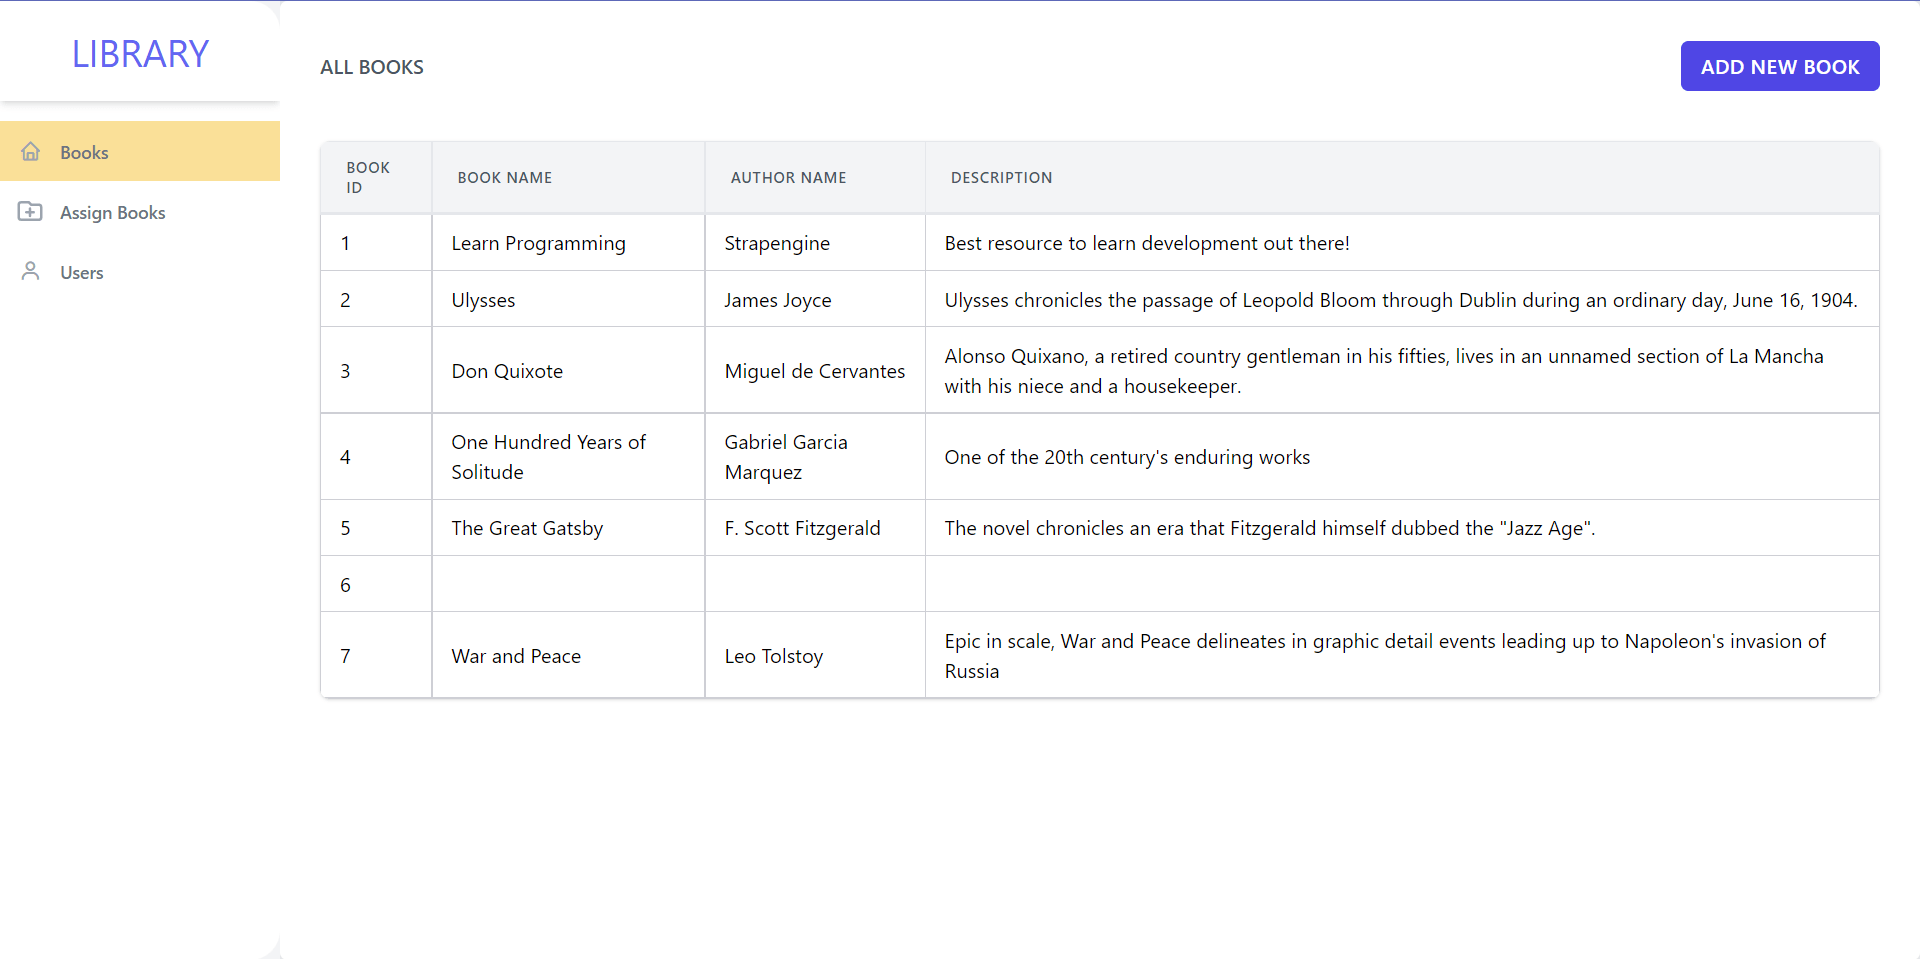Open the Books sidebar menu item
The width and height of the screenshot is (1920, 959).
84,153
